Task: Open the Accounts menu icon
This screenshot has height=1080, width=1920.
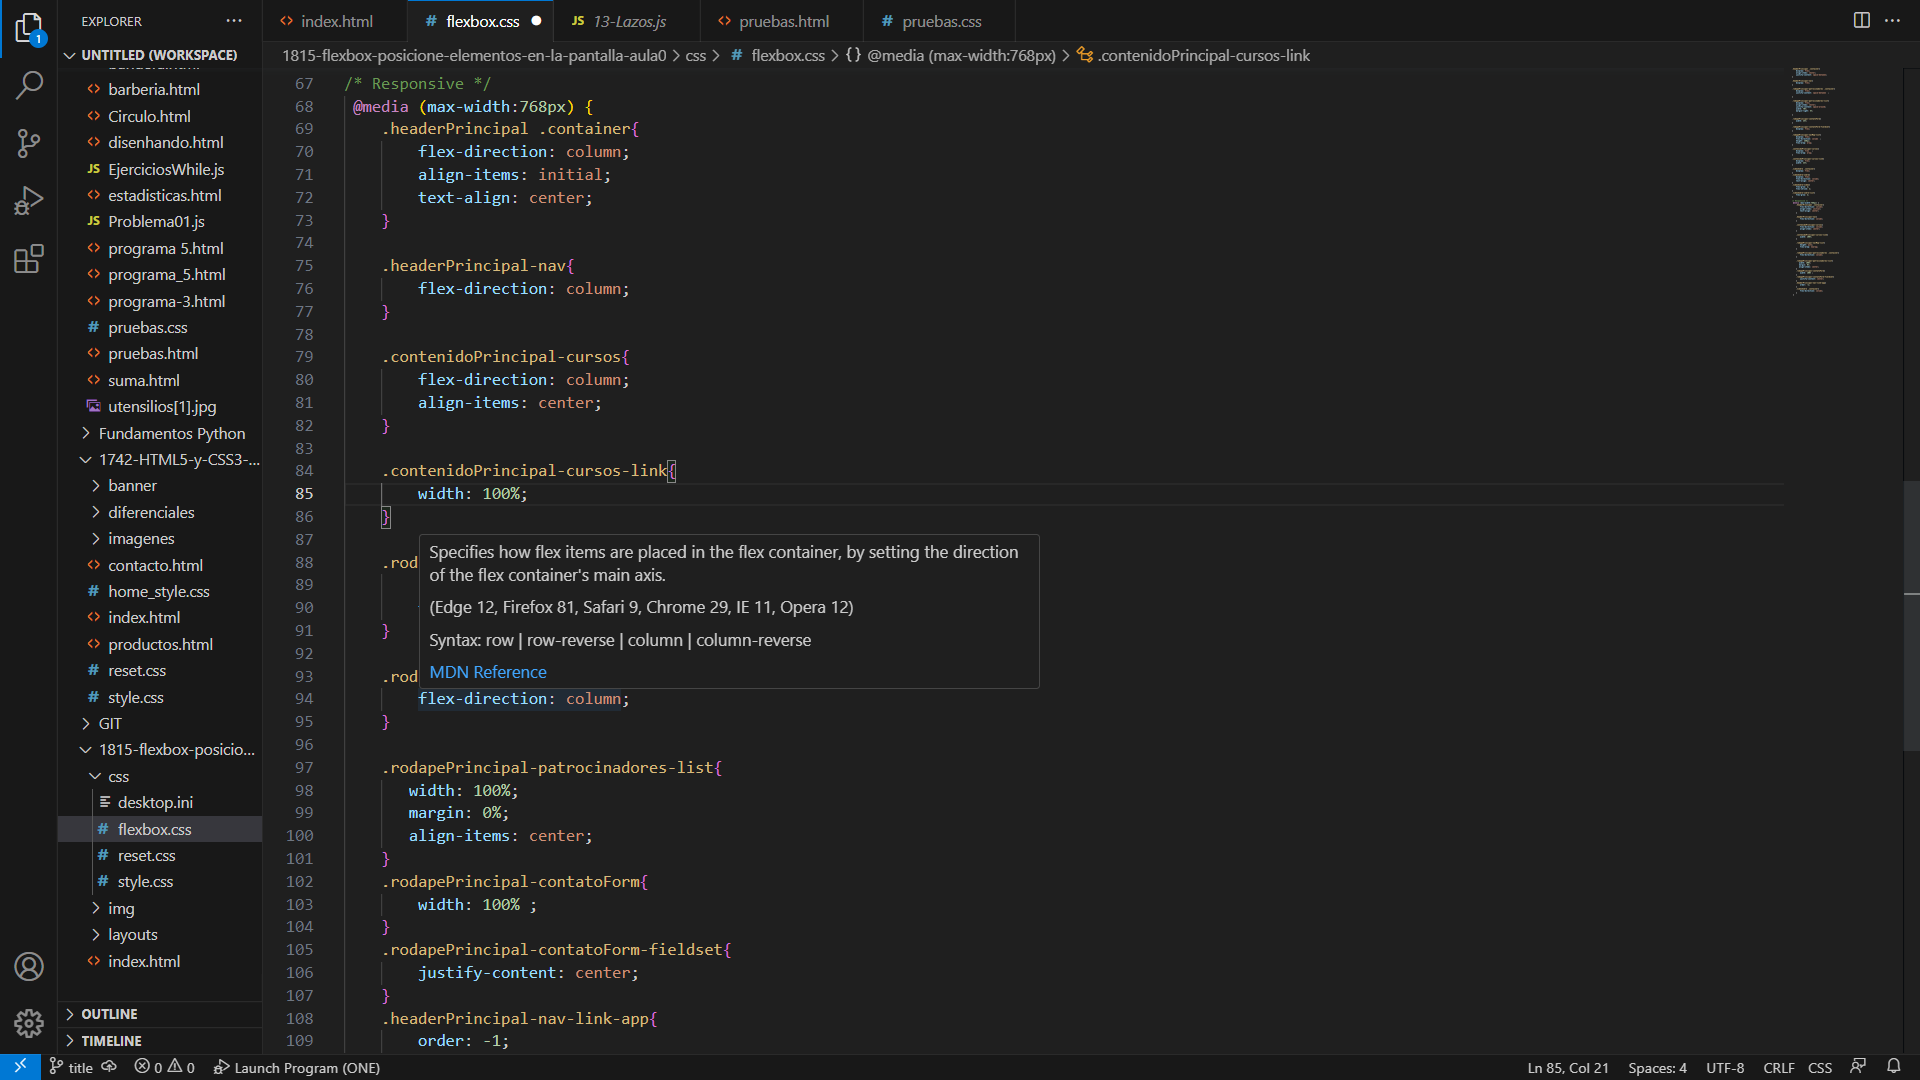Action: coord(29,966)
